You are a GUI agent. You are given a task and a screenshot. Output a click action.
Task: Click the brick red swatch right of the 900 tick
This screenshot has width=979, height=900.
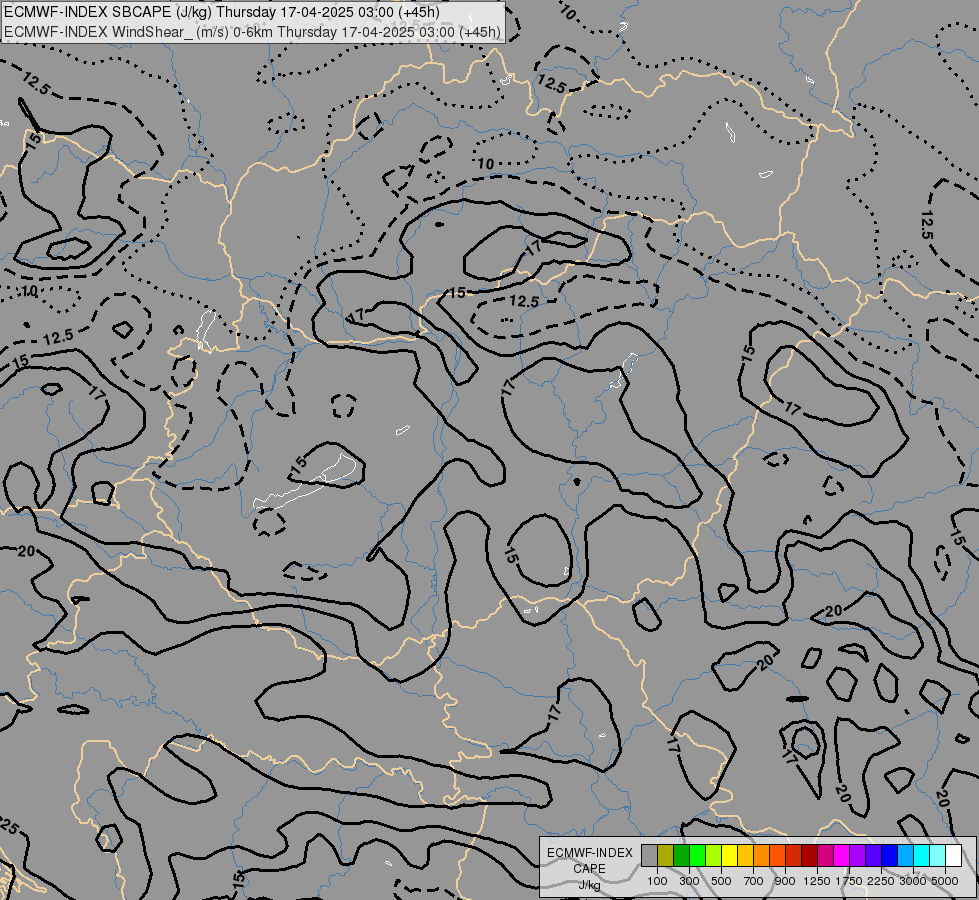(794, 856)
